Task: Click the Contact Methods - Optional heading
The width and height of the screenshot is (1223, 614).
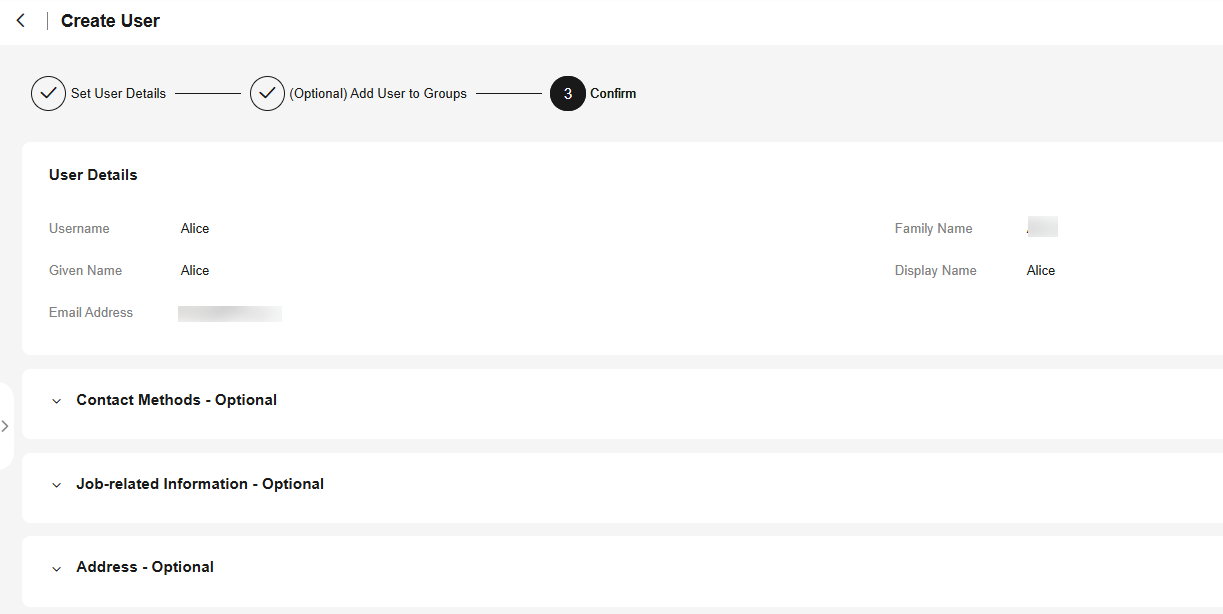Action: (x=177, y=400)
